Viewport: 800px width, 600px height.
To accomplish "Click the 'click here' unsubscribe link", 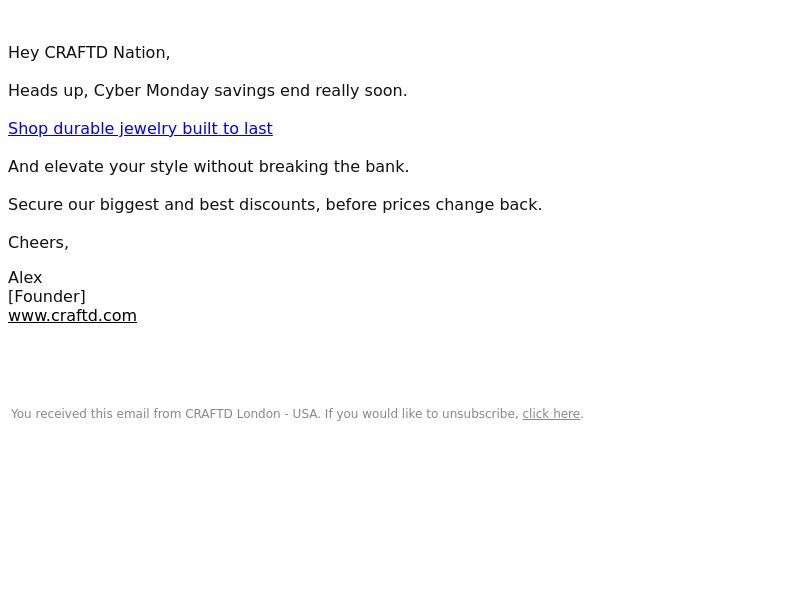I will [x=551, y=414].
